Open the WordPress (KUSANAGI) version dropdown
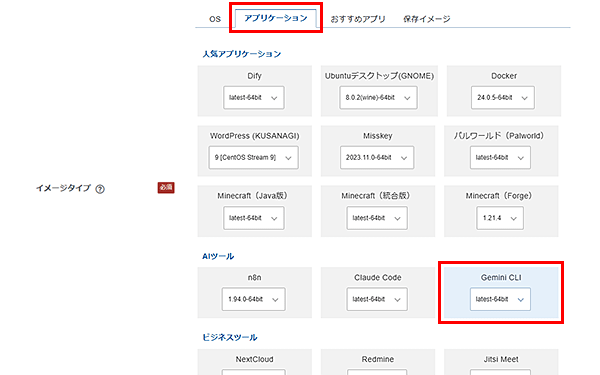 pos(254,157)
